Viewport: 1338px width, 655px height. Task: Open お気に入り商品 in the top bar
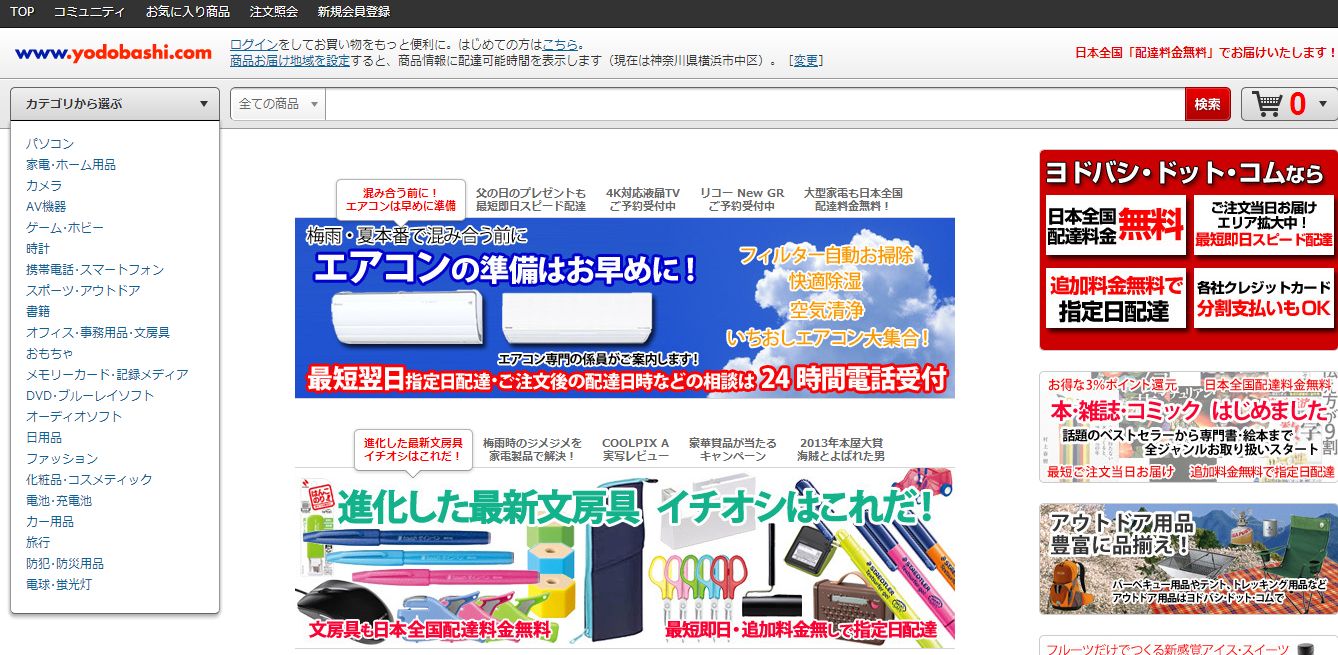(188, 12)
